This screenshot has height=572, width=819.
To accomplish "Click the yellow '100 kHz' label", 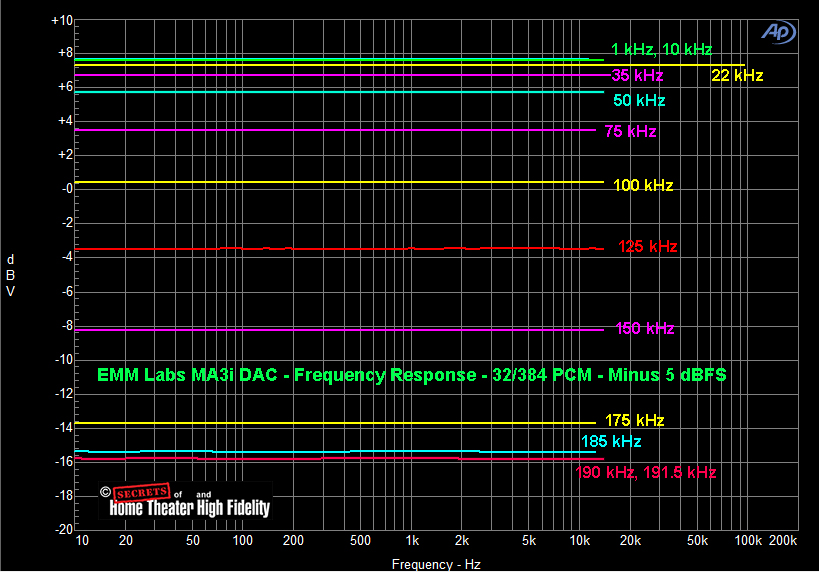I will tap(643, 185).
